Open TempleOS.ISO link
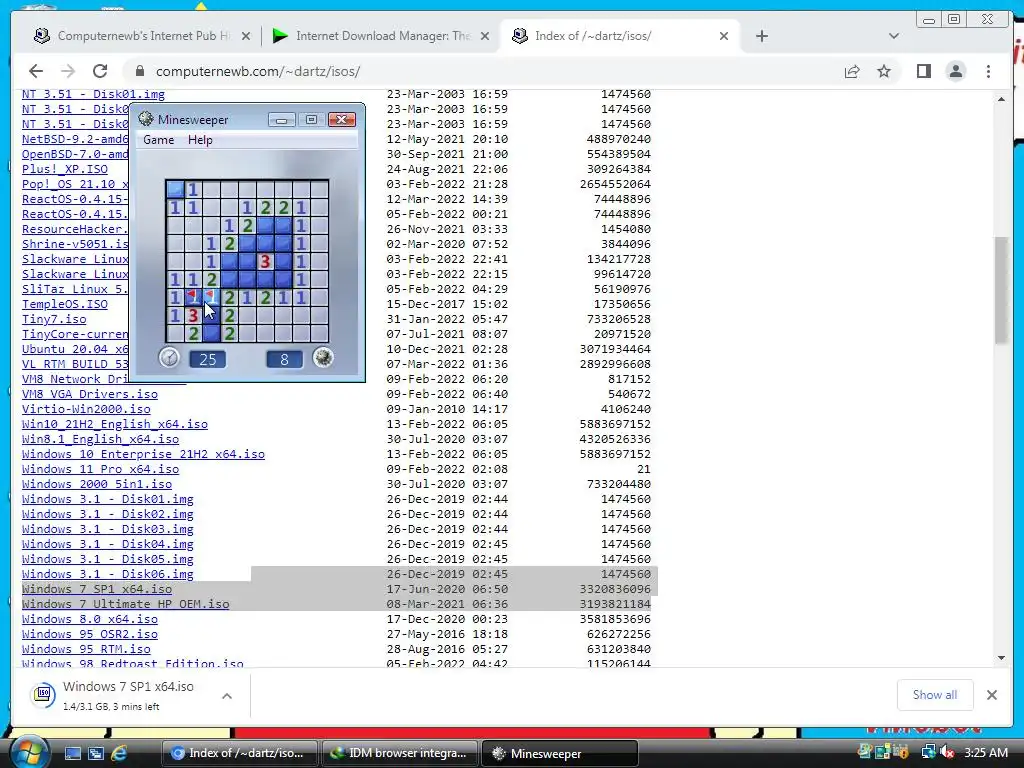The image size is (1024, 768). [65, 304]
